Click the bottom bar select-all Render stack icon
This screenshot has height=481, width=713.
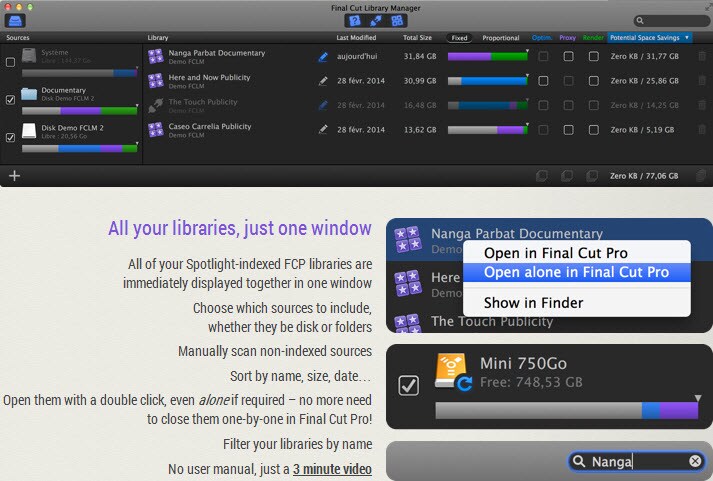(592, 175)
